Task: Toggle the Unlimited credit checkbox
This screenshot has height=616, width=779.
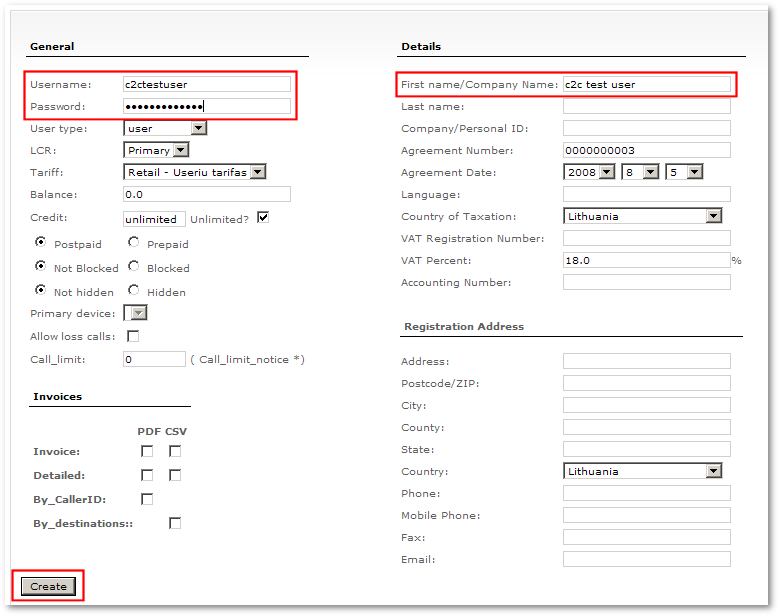Action: [263, 218]
